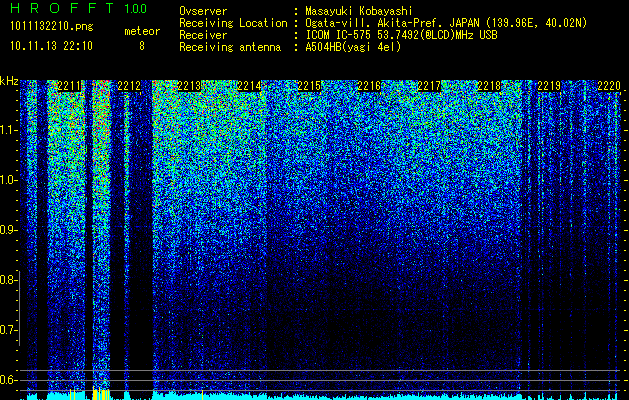Click the A504HB(yagi 4el) antenna text
629x400 pixels.
click(x=353, y=47)
